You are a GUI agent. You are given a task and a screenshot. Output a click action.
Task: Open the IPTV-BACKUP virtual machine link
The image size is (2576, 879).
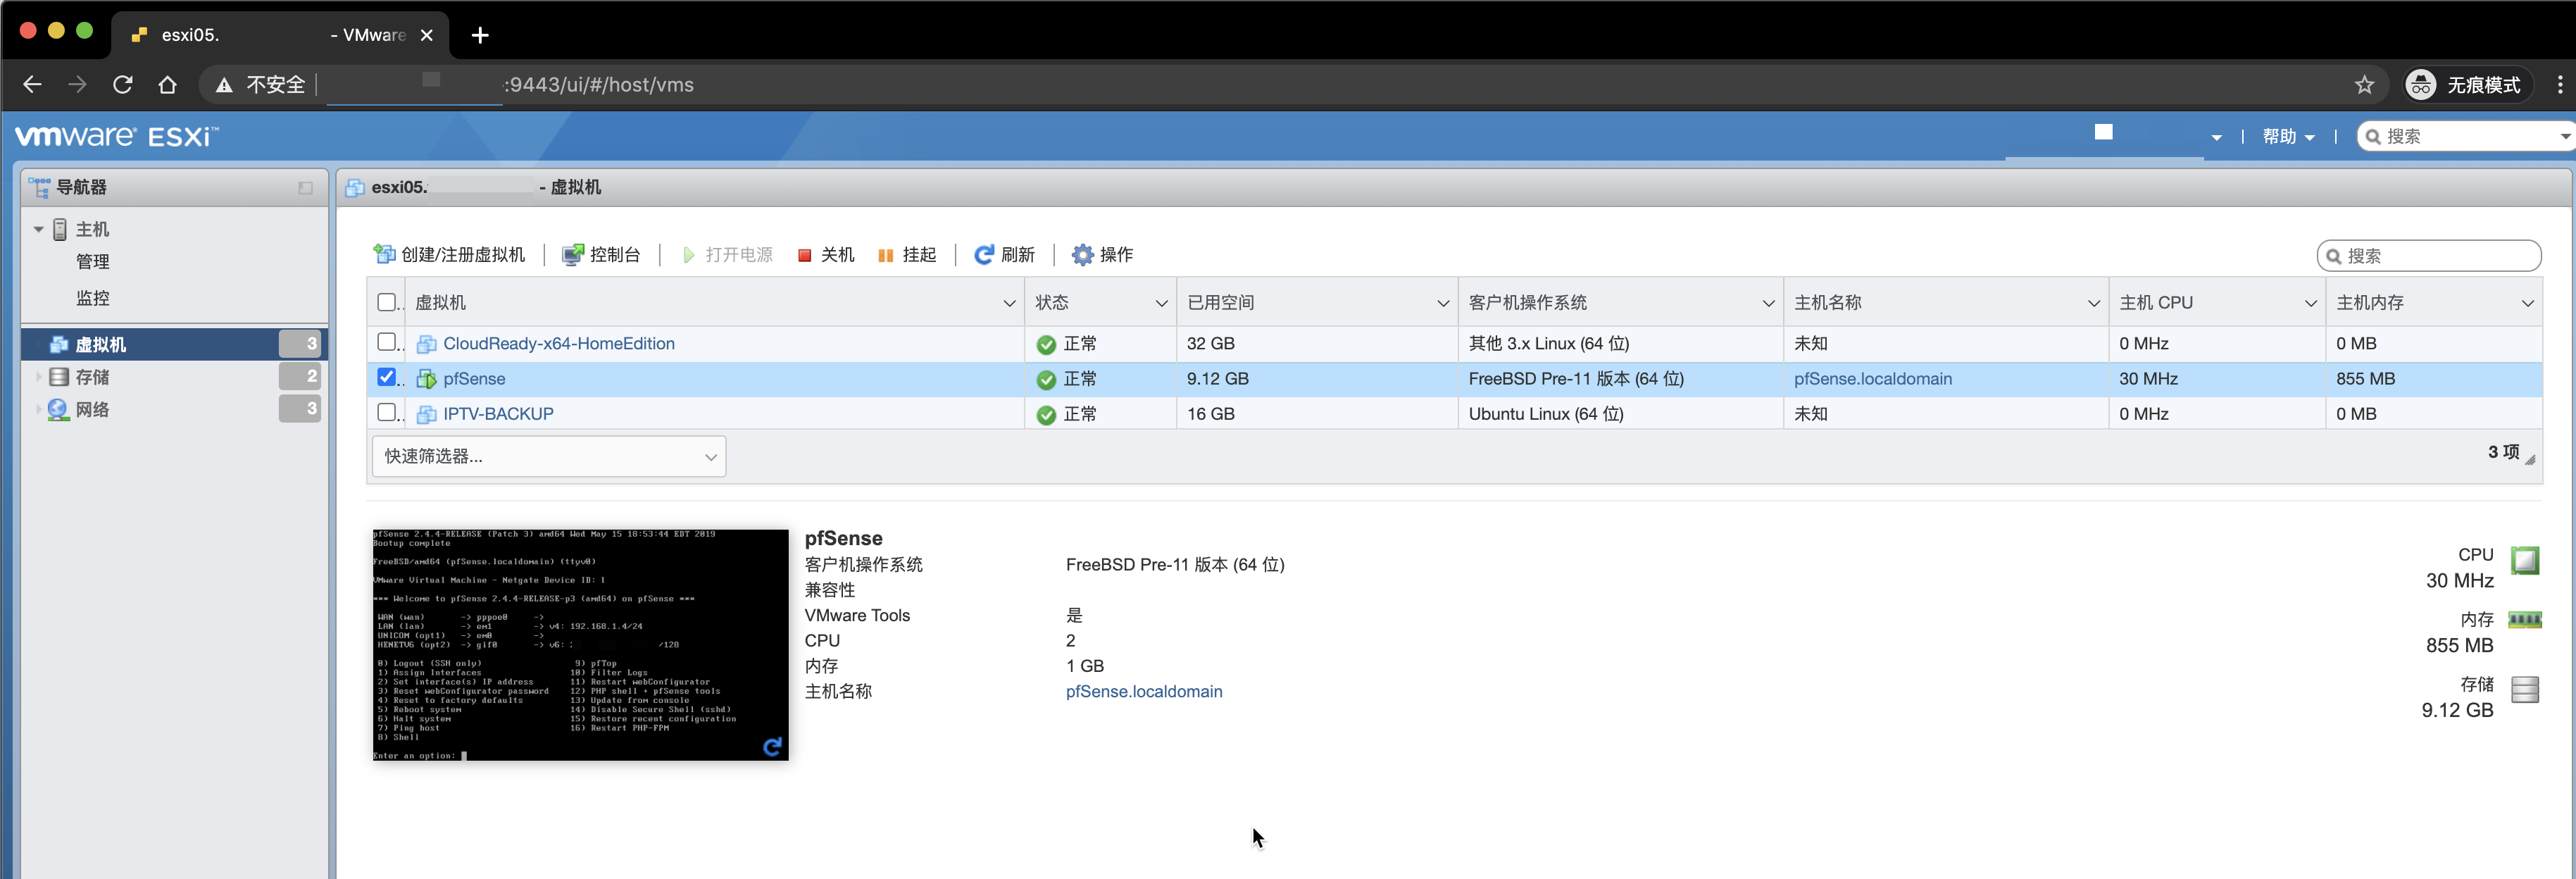498,413
